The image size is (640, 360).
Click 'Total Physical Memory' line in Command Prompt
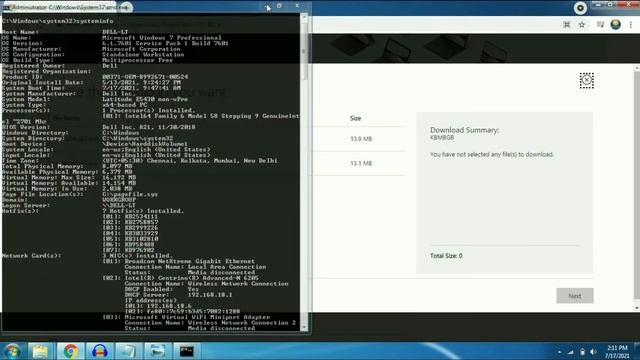point(67,166)
